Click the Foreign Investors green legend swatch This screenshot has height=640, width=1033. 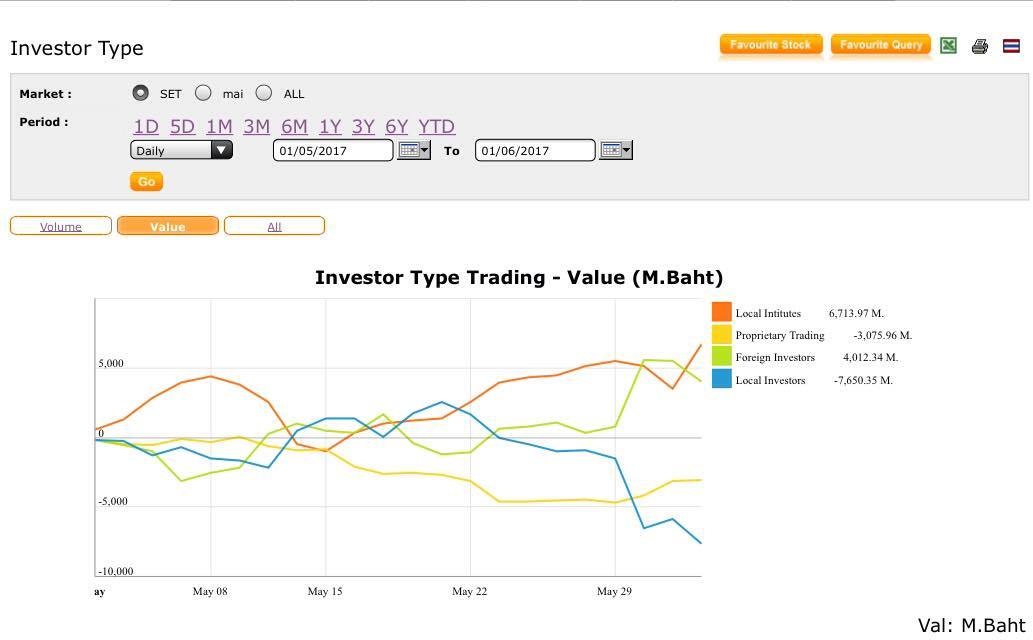coord(722,357)
